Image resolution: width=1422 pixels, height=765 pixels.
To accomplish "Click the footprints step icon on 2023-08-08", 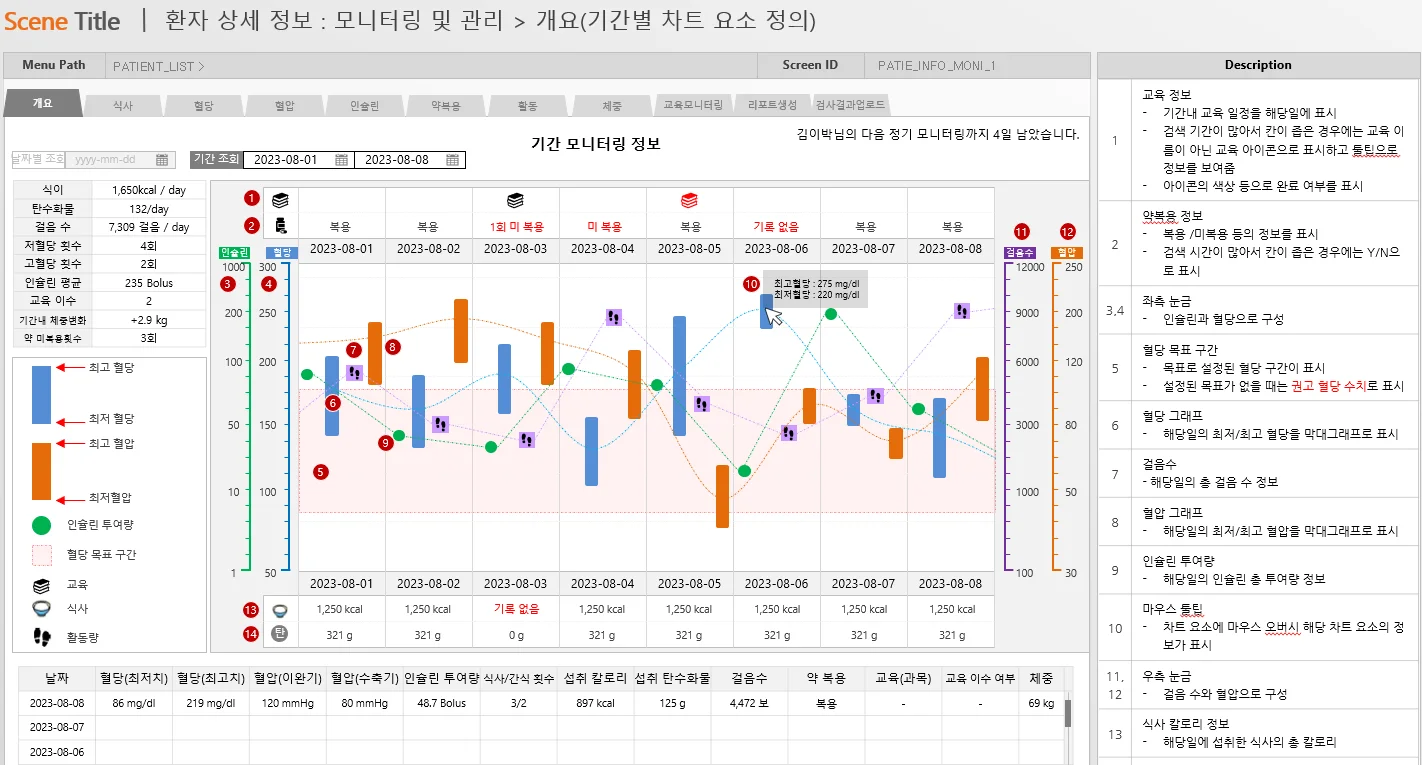I will [961, 311].
